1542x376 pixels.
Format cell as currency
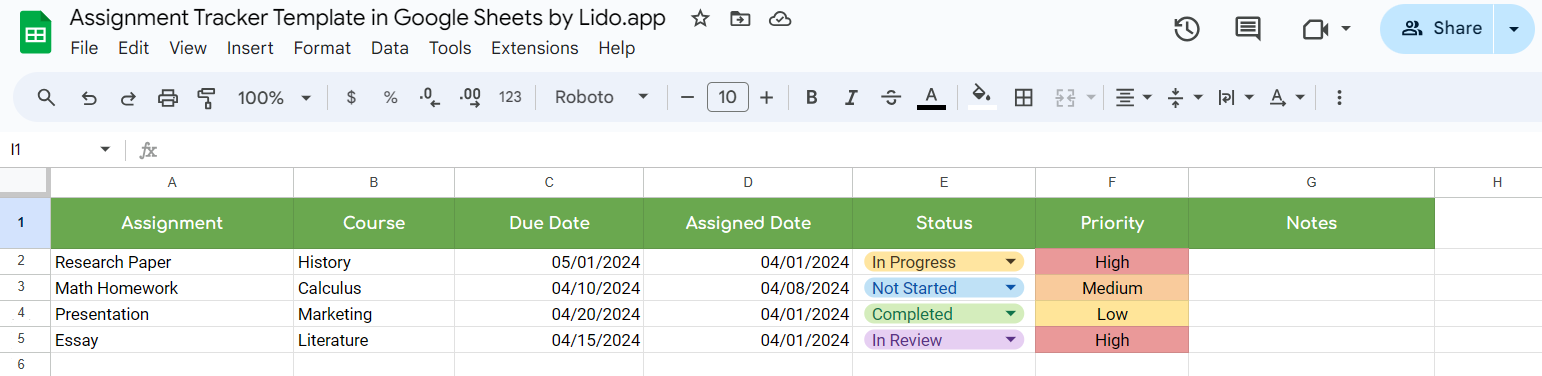351,97
